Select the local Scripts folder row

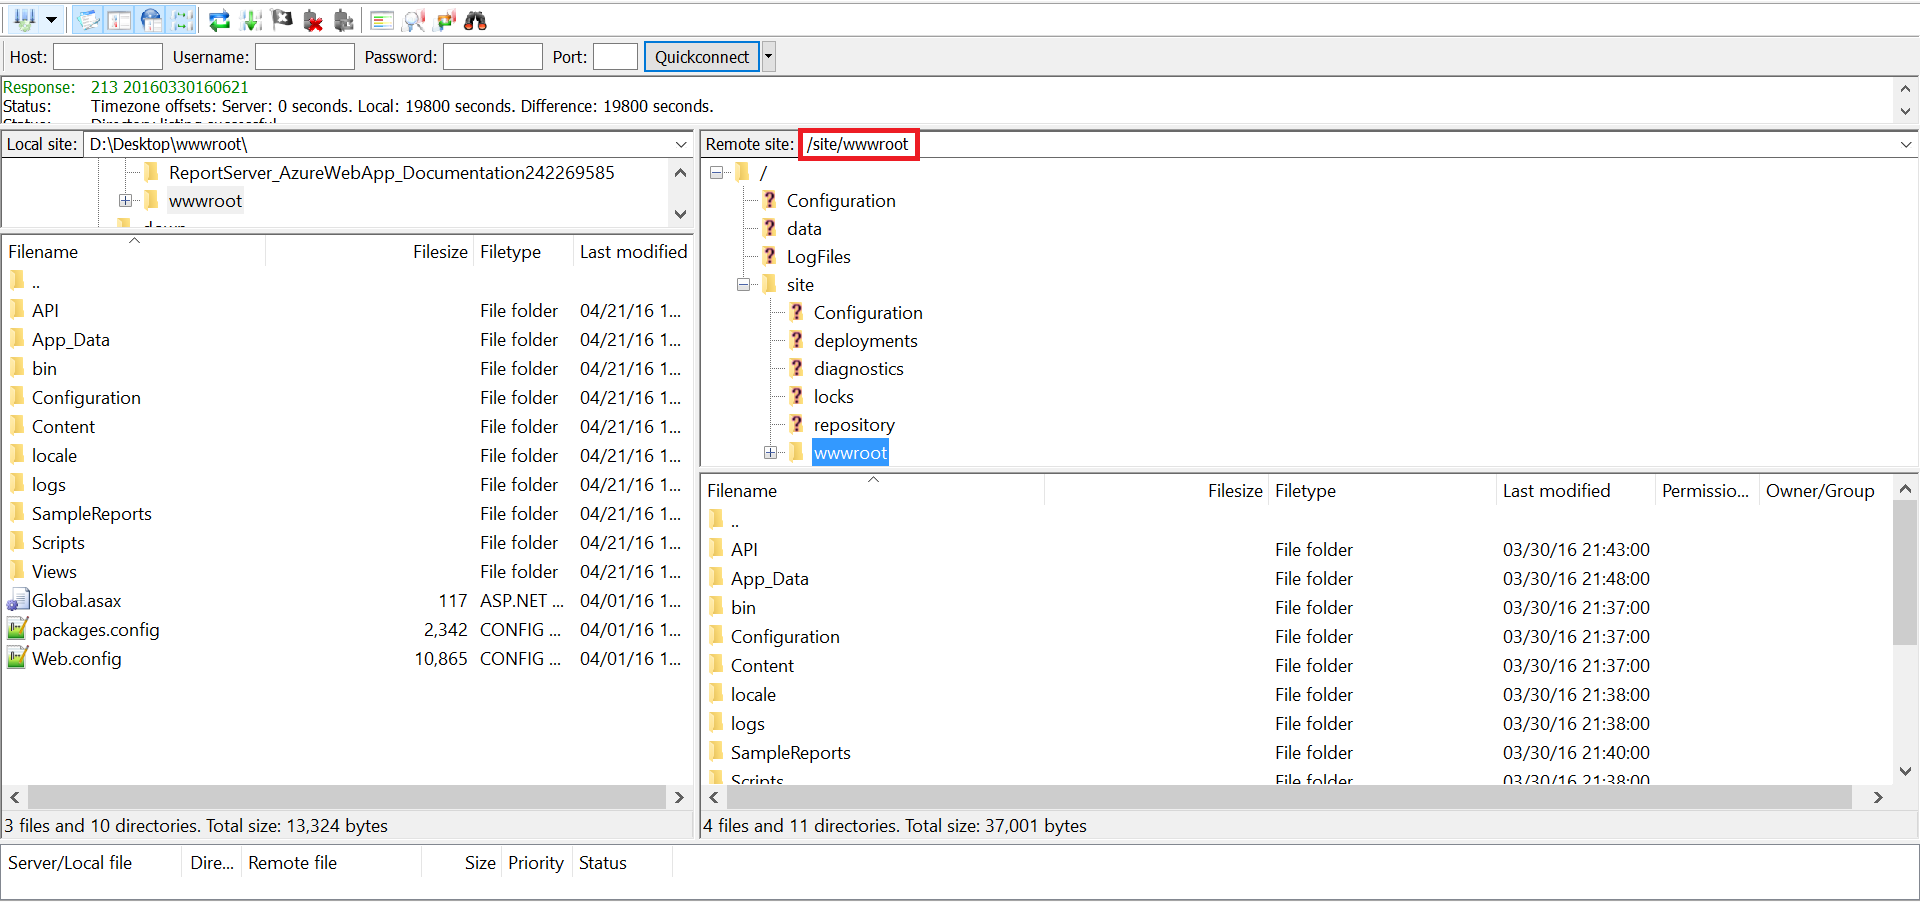pyautogui.click(x=347, y=543)
